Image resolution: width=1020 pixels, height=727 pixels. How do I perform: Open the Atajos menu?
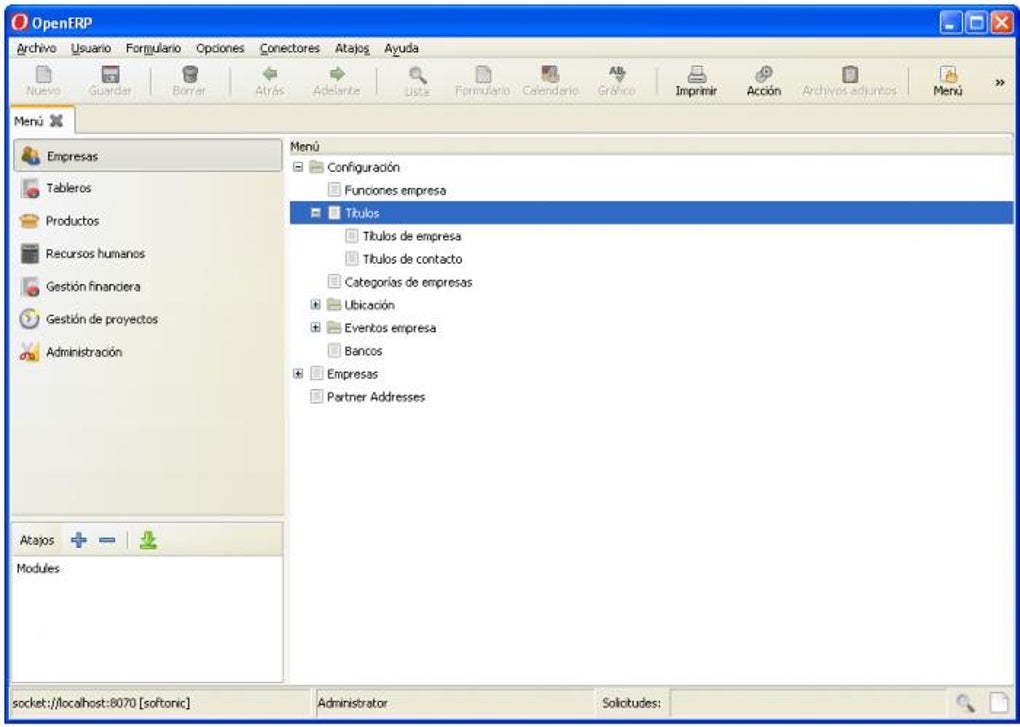(352, 48)
